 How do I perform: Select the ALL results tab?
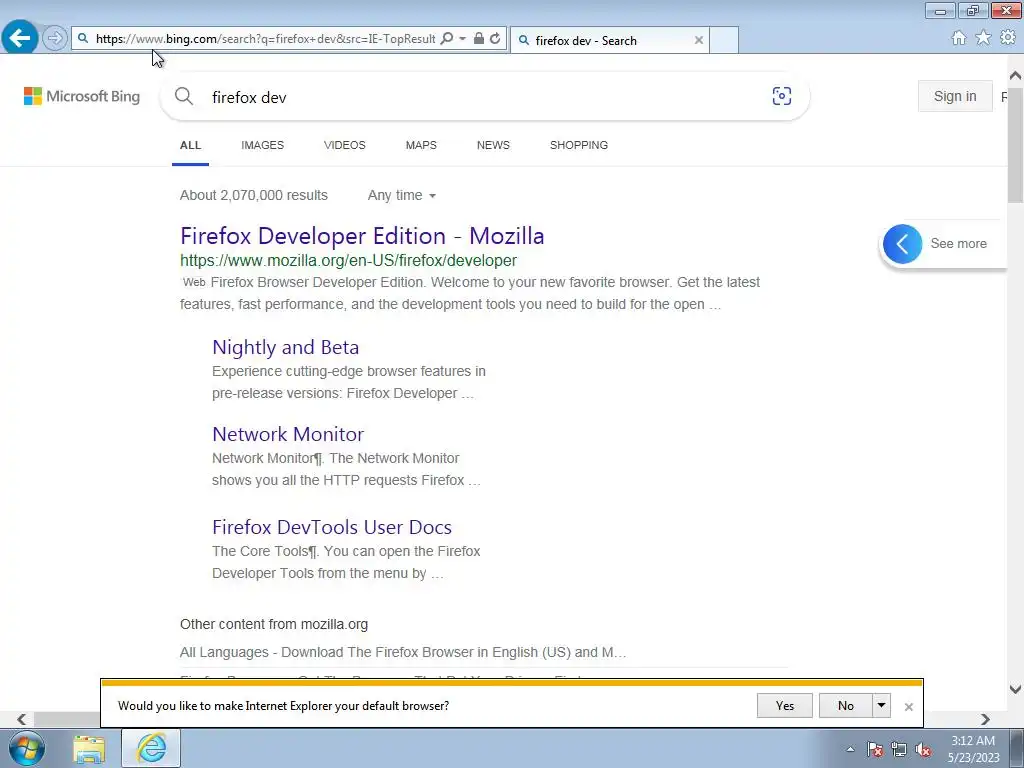tap(190, 145)
